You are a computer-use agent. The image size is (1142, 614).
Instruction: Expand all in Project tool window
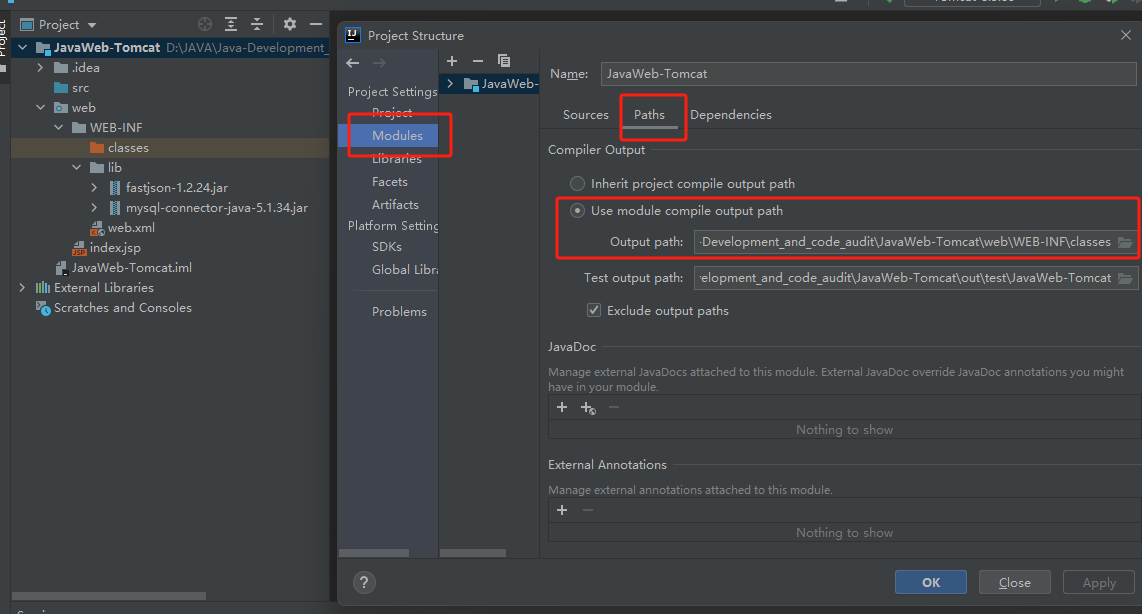tap(231, 24)
